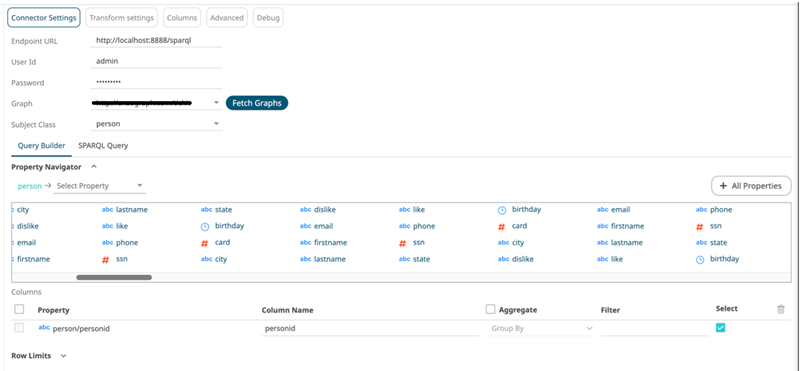Open the Transform settings tab
The height and width of the screenshot is (371, 801).
pos(122,17)
